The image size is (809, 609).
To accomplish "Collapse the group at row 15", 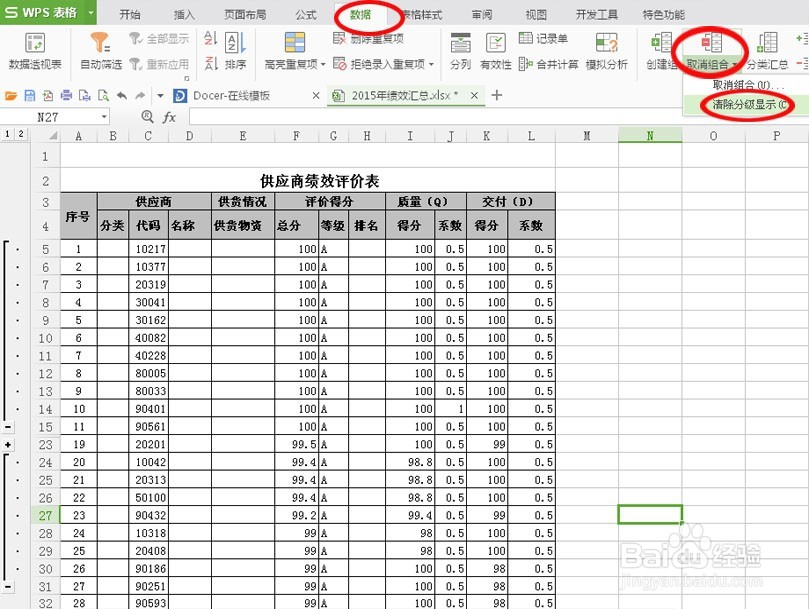I will [x=8, y=427].
